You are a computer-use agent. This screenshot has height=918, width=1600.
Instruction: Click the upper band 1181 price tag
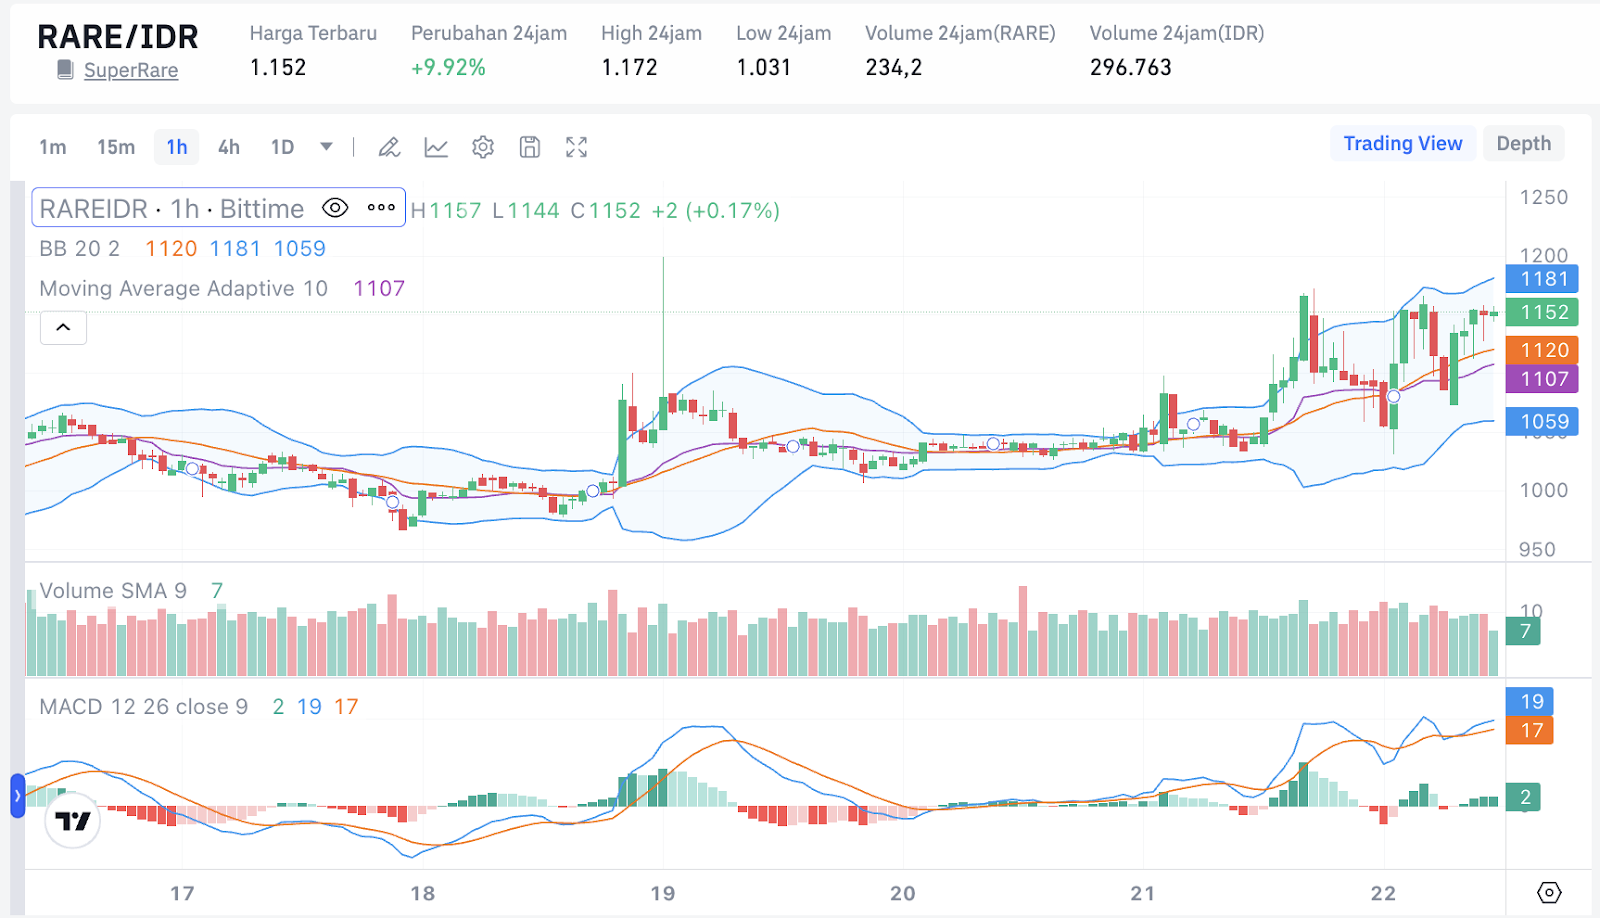tap(1543, 279)
